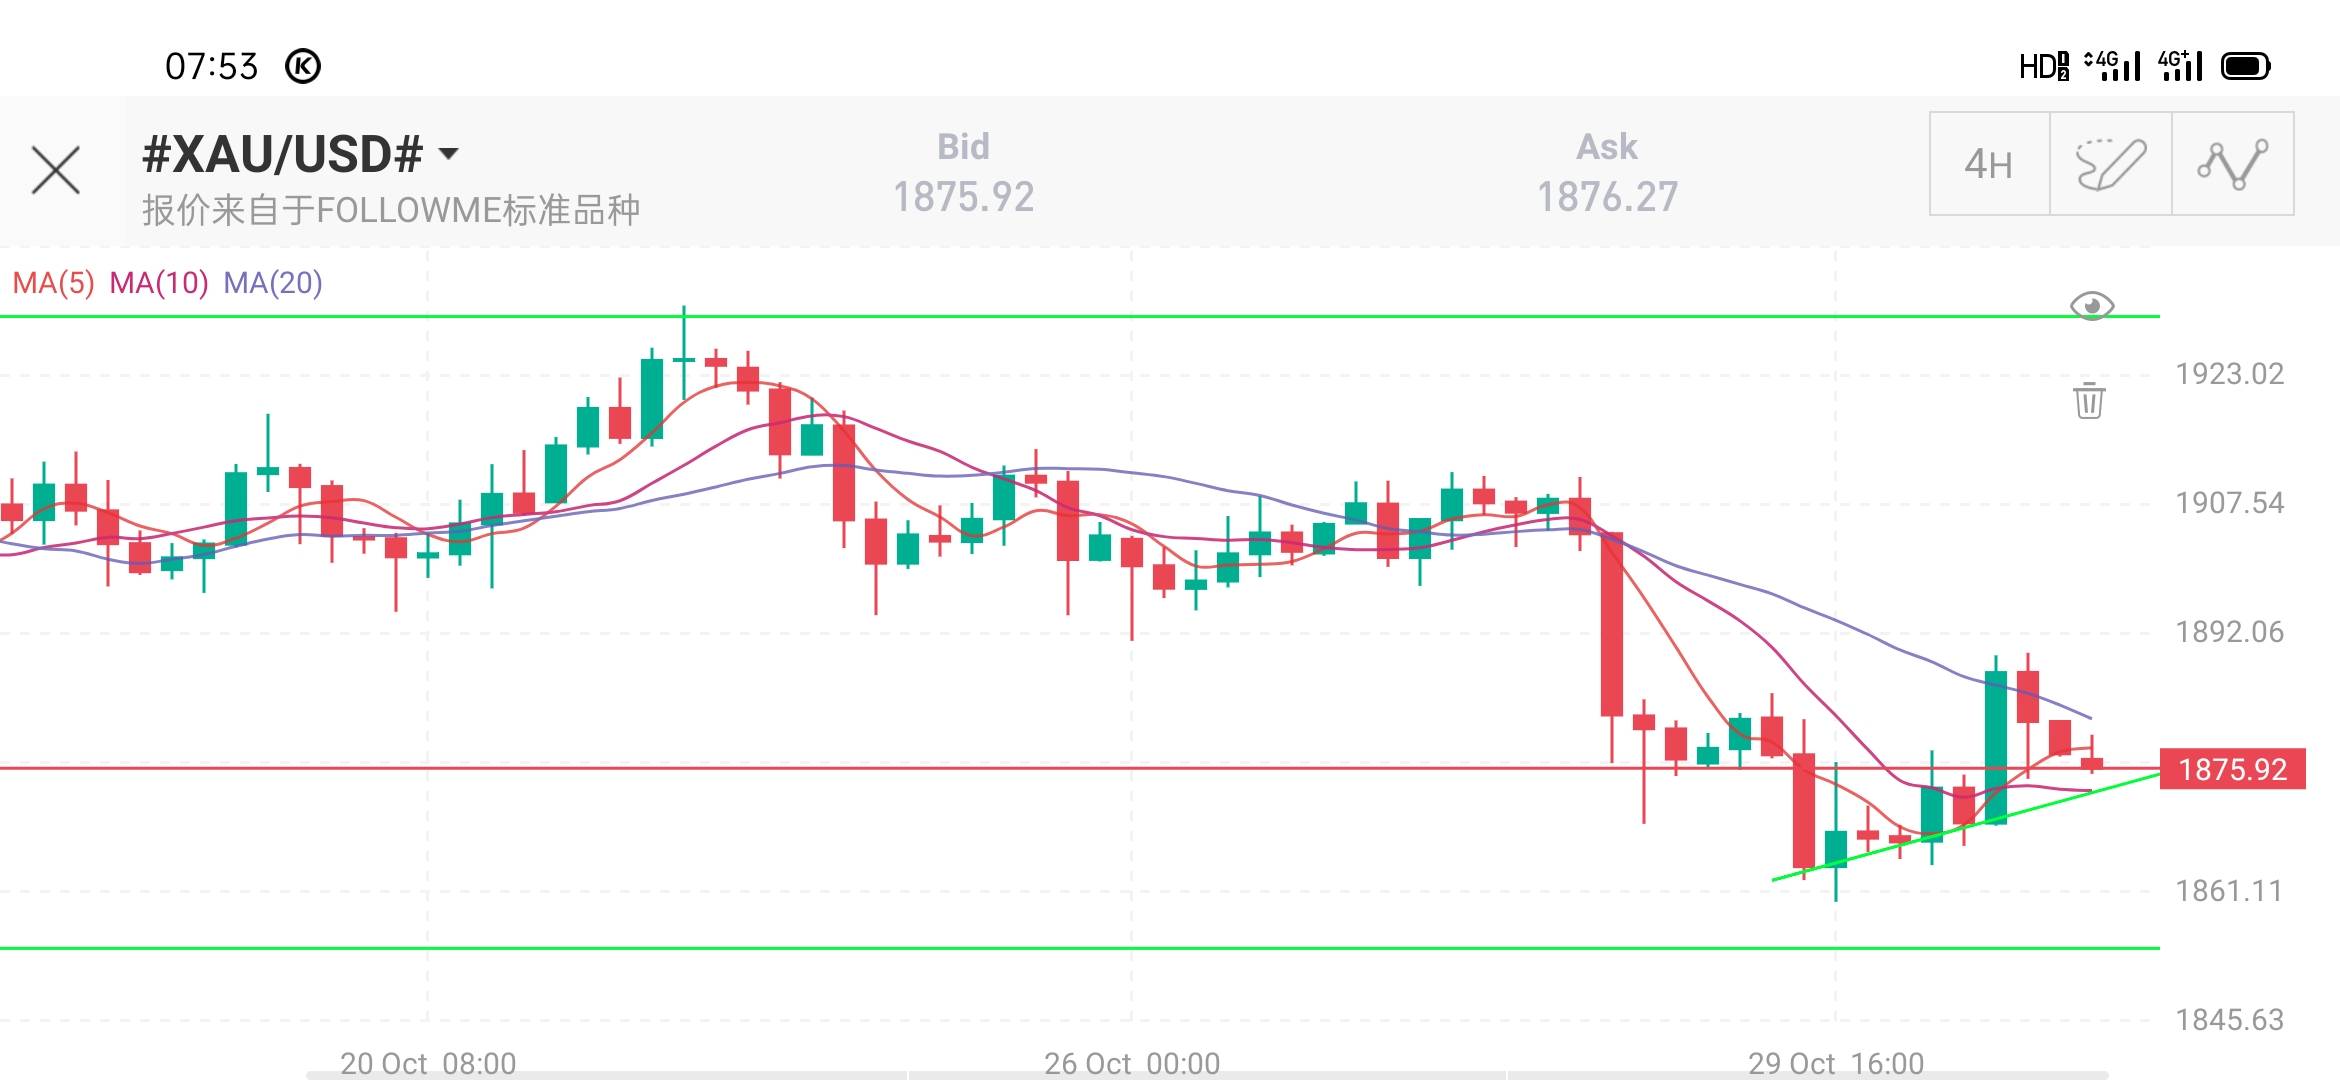Tap the Ask price 1876.27
Image resolution: width=2340 pixels, height=1080 pixels.
pos(1607,197)
